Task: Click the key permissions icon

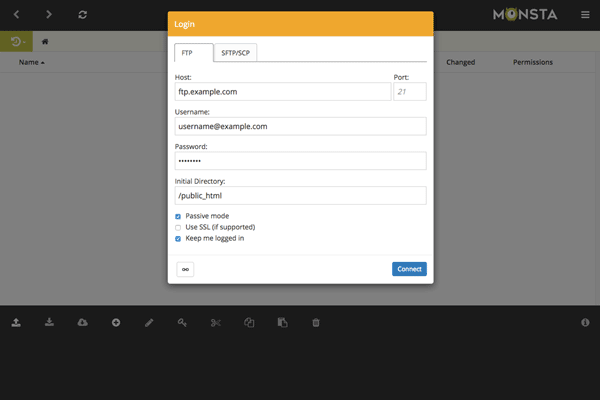Action: [x=182, y=323]
